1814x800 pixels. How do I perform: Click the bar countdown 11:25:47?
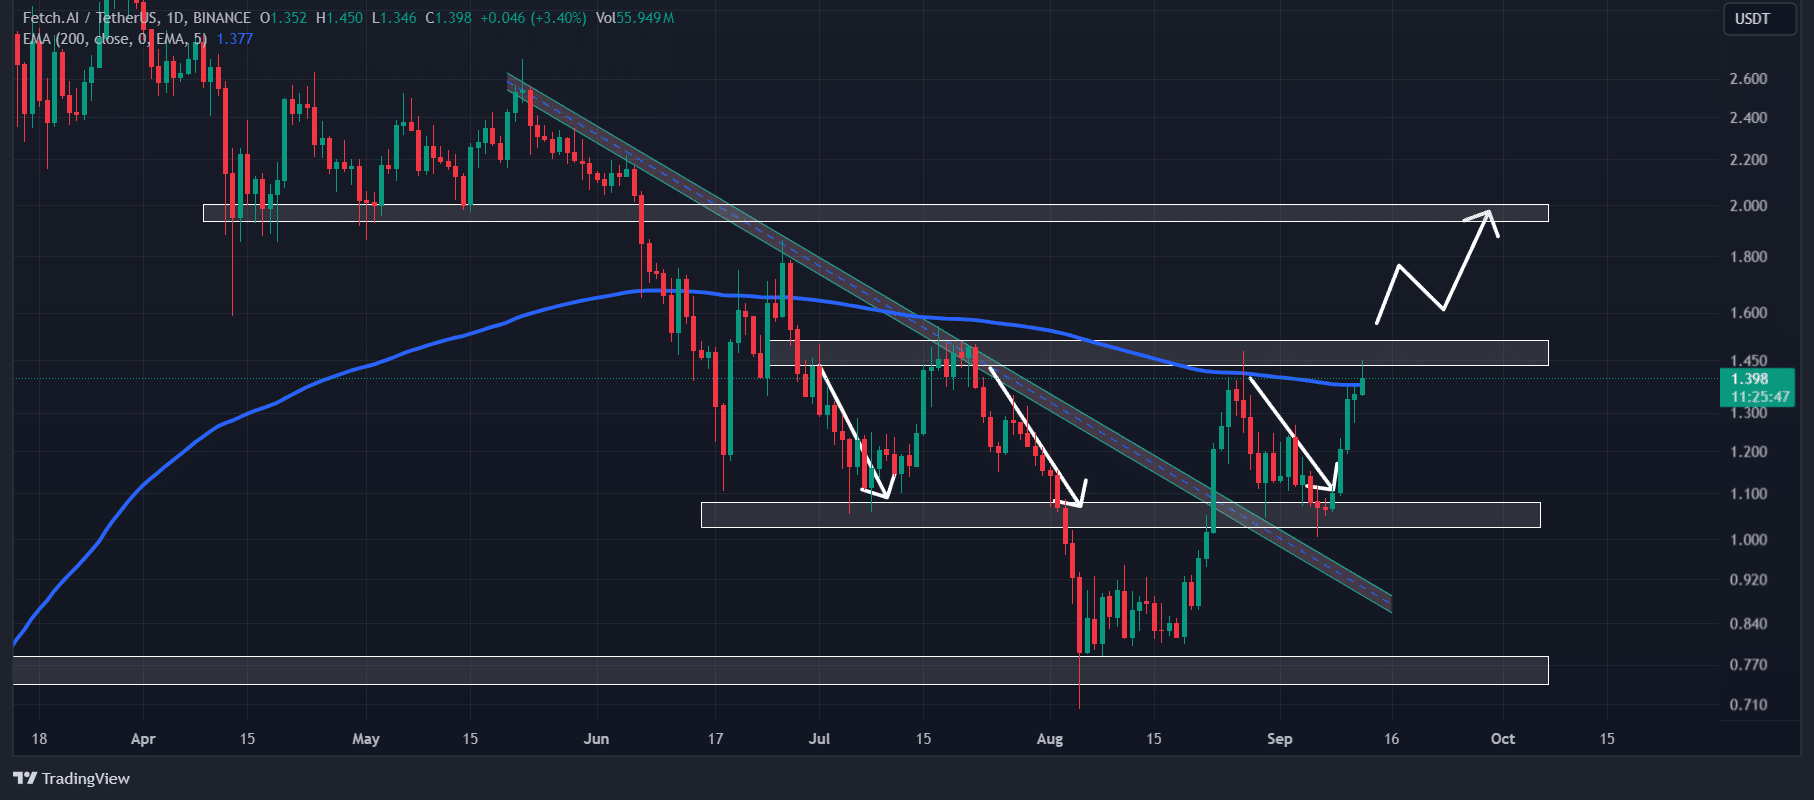(1760, 397)
